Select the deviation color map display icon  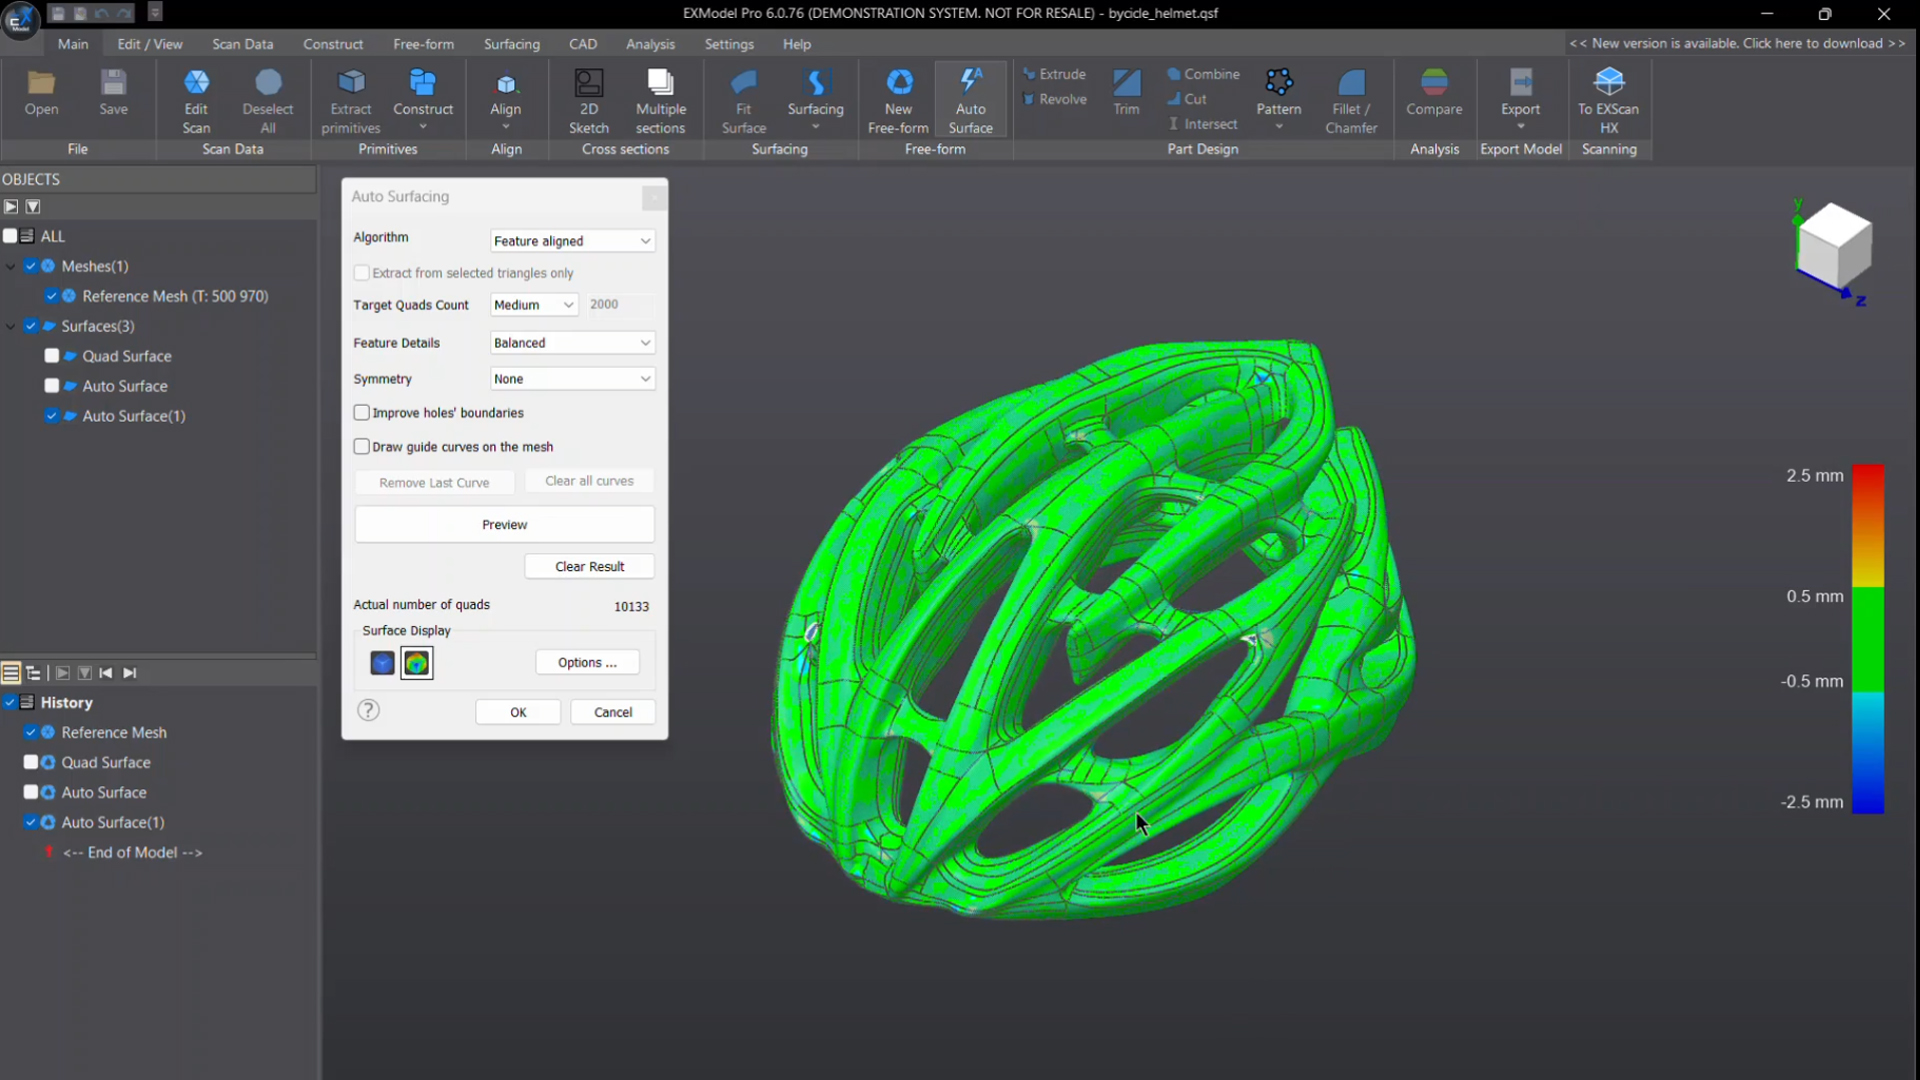417,663
